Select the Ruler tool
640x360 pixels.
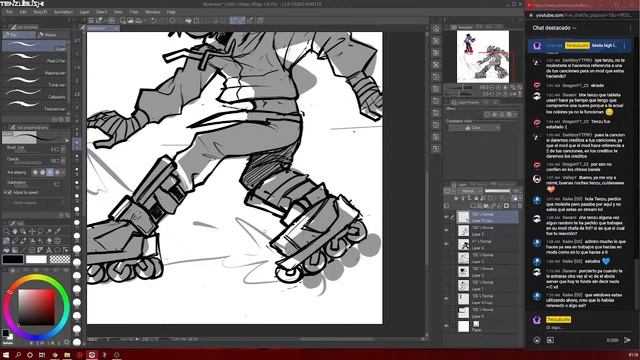(x=40, y=250)
